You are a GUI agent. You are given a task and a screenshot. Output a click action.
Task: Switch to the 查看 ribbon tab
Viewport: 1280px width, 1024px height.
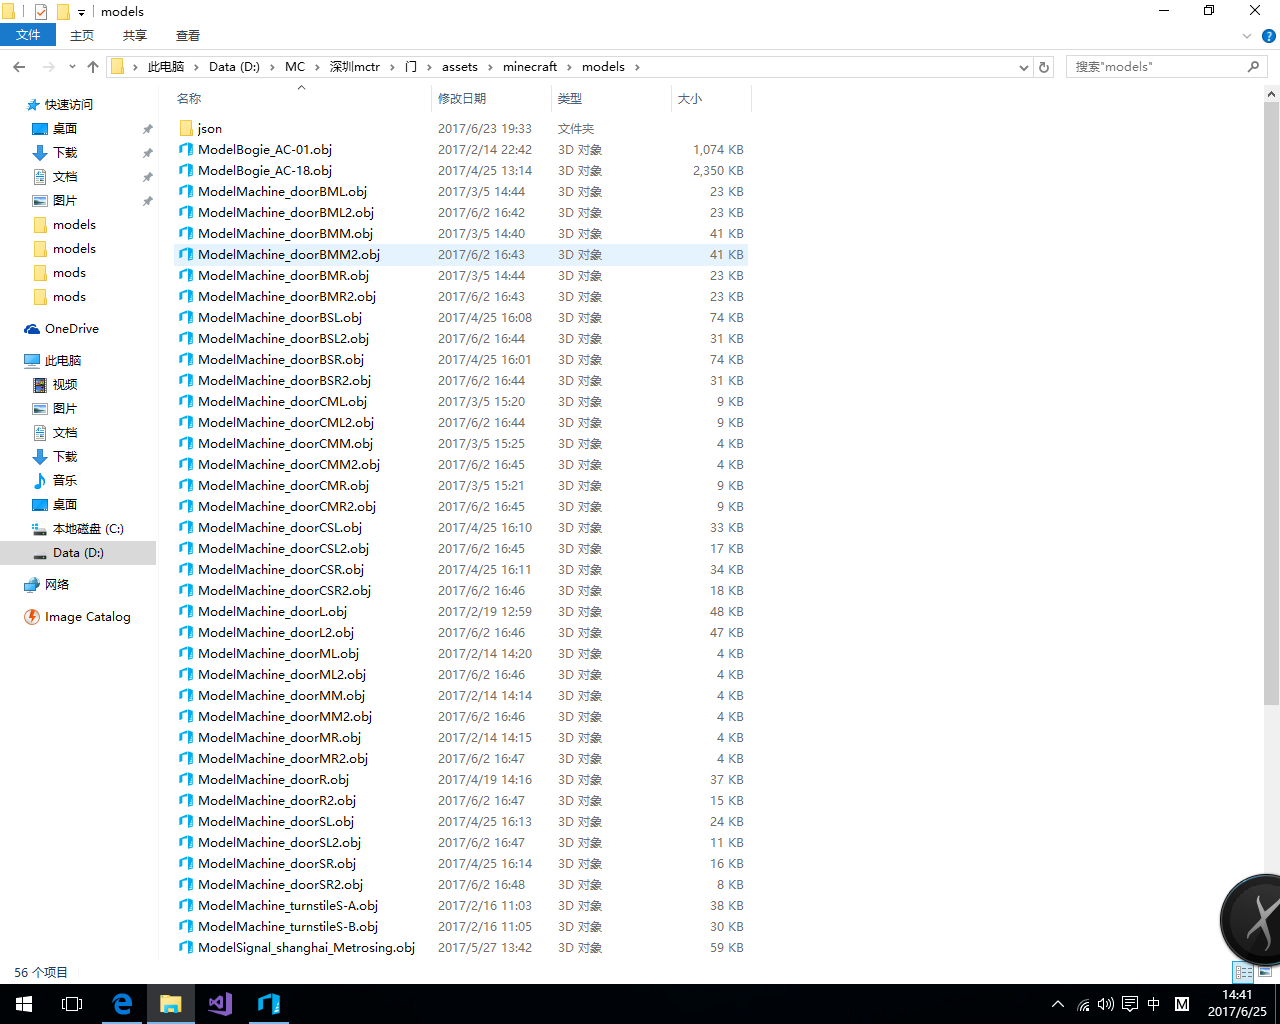coord(188,35)
